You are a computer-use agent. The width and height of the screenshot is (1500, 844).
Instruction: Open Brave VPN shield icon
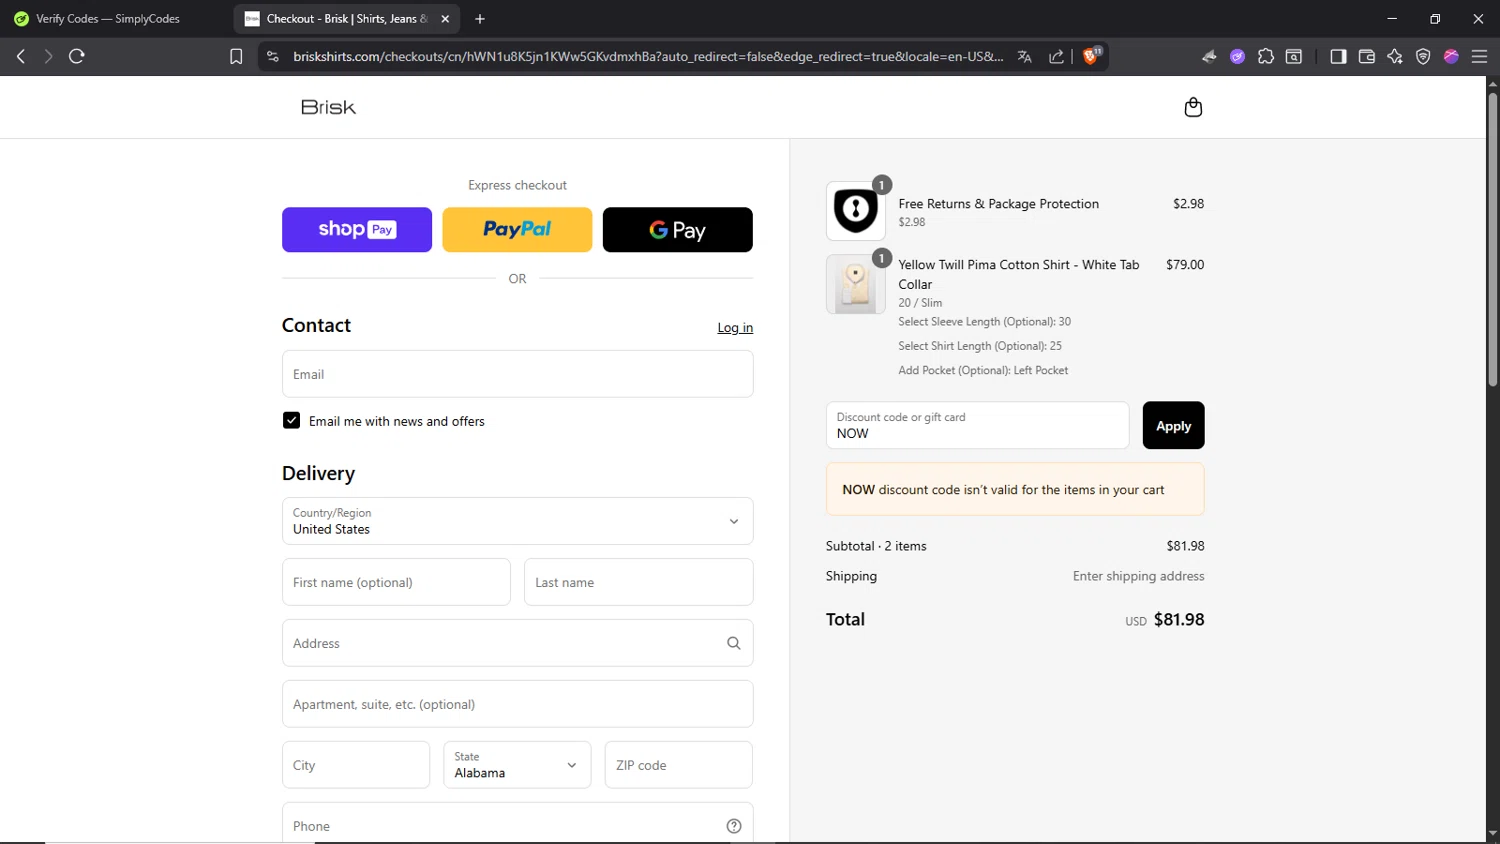(1423, 57)
